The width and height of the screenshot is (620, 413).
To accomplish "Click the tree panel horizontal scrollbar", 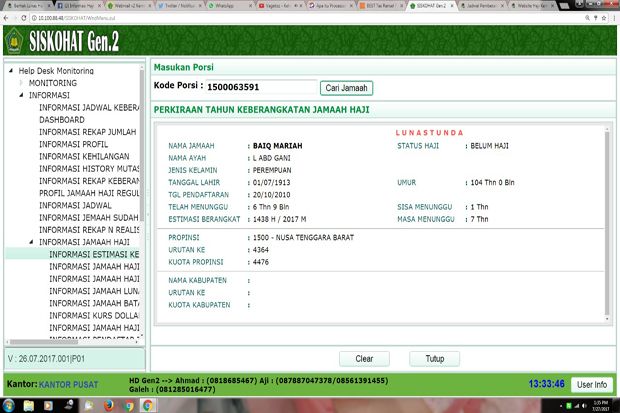I will [x=43, y=342].
